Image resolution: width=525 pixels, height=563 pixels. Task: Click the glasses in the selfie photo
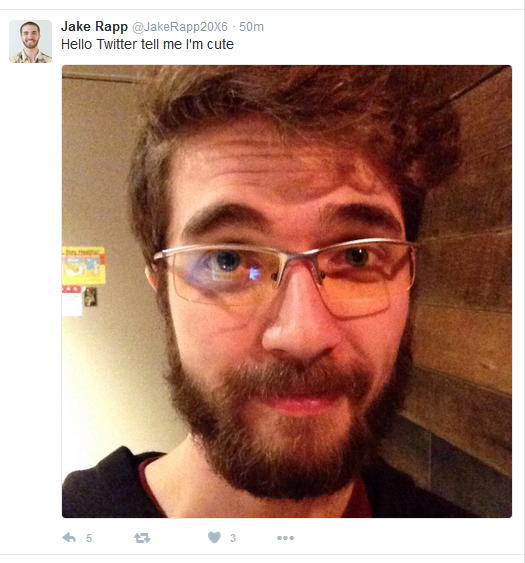(x=285, y=275)
